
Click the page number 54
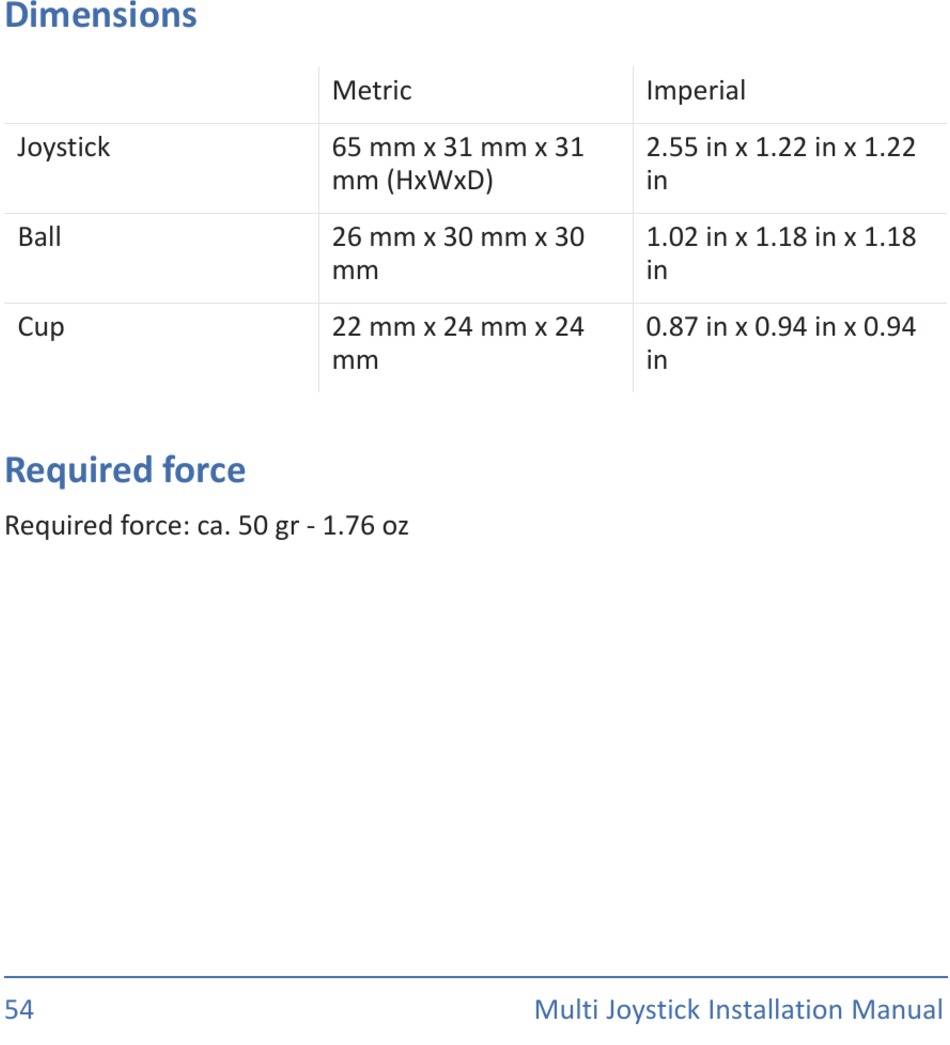click(x=19, y=1010)
